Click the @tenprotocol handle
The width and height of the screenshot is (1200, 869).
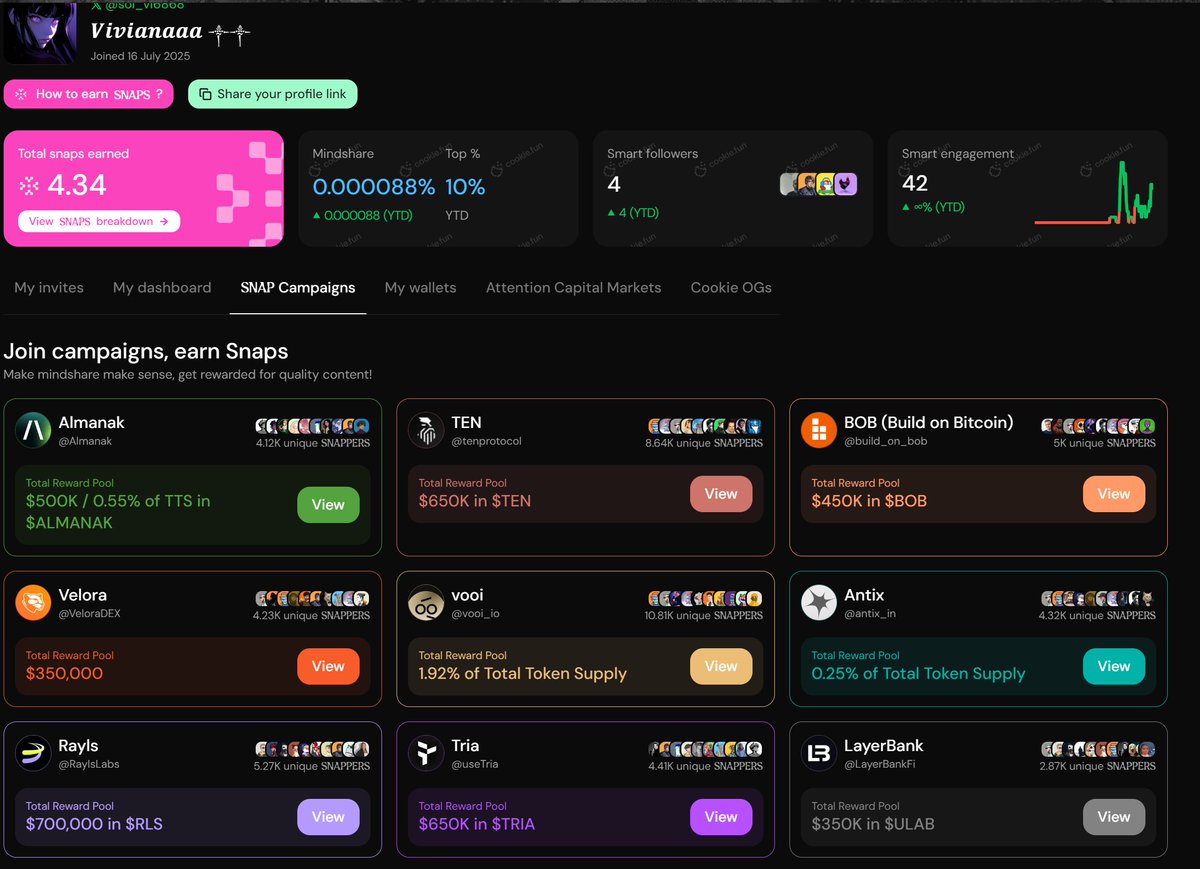tap(486, 441)
